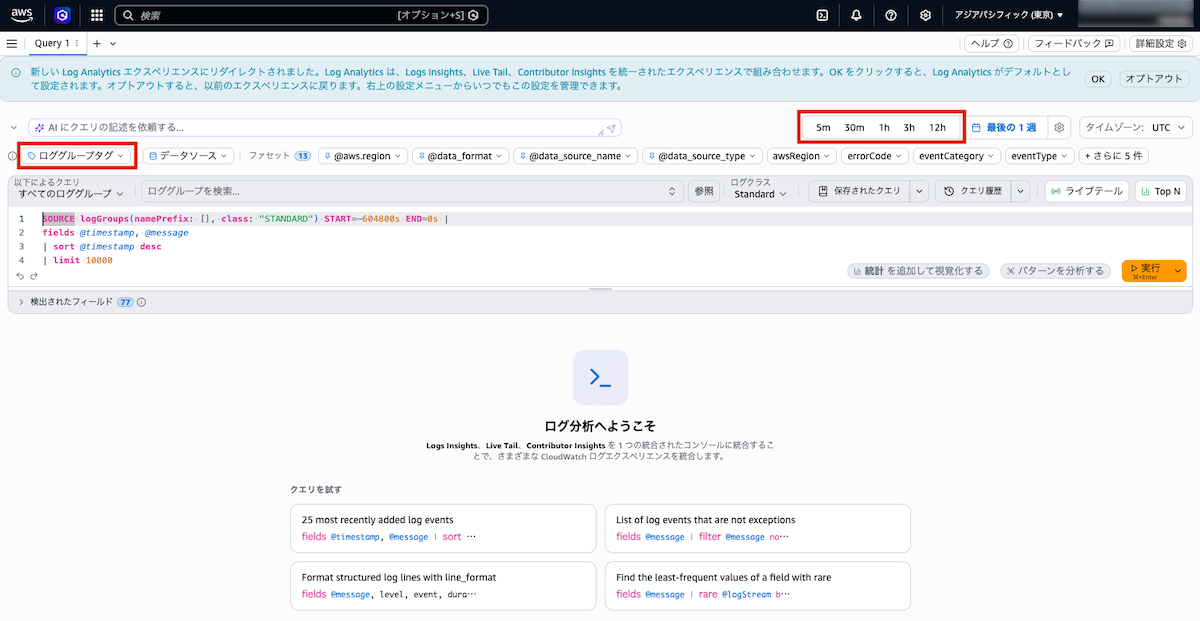Open the all log groups query scope dropdown
1200x621 pixels.
point(70,192)
